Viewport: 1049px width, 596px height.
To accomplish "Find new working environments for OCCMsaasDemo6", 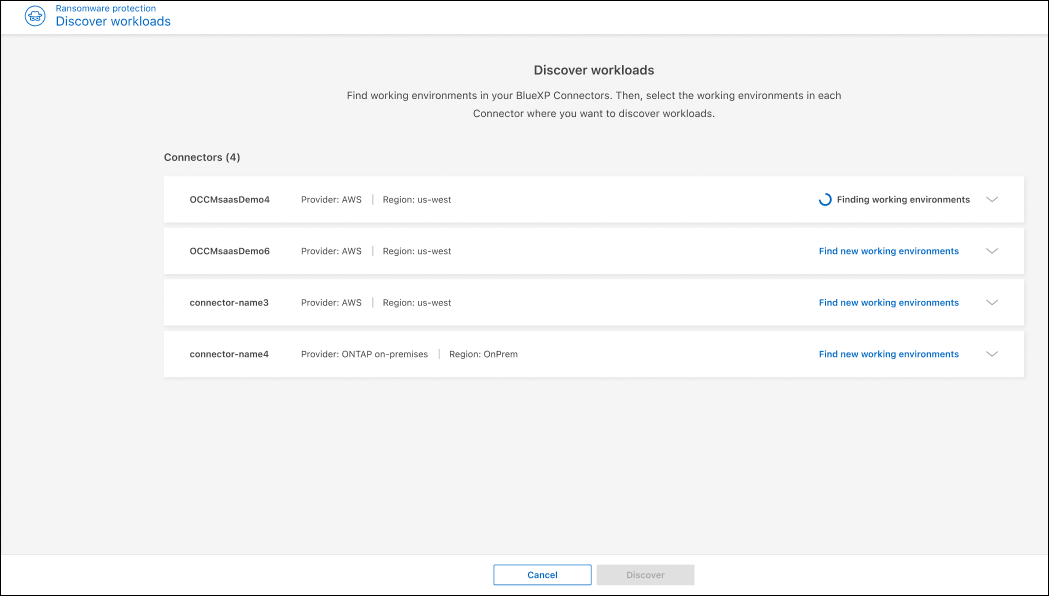I will 888,251.
